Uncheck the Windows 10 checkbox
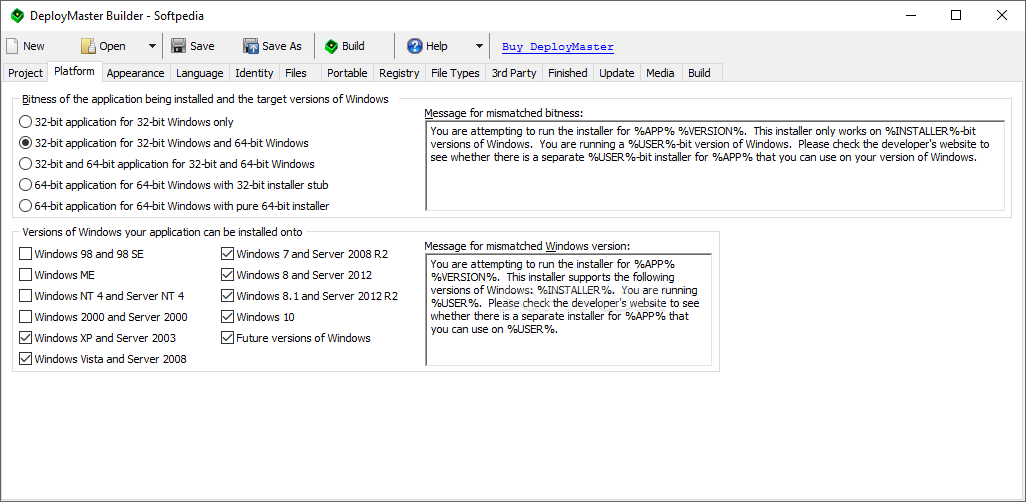The image size is (1026, 502). (228, 317)
